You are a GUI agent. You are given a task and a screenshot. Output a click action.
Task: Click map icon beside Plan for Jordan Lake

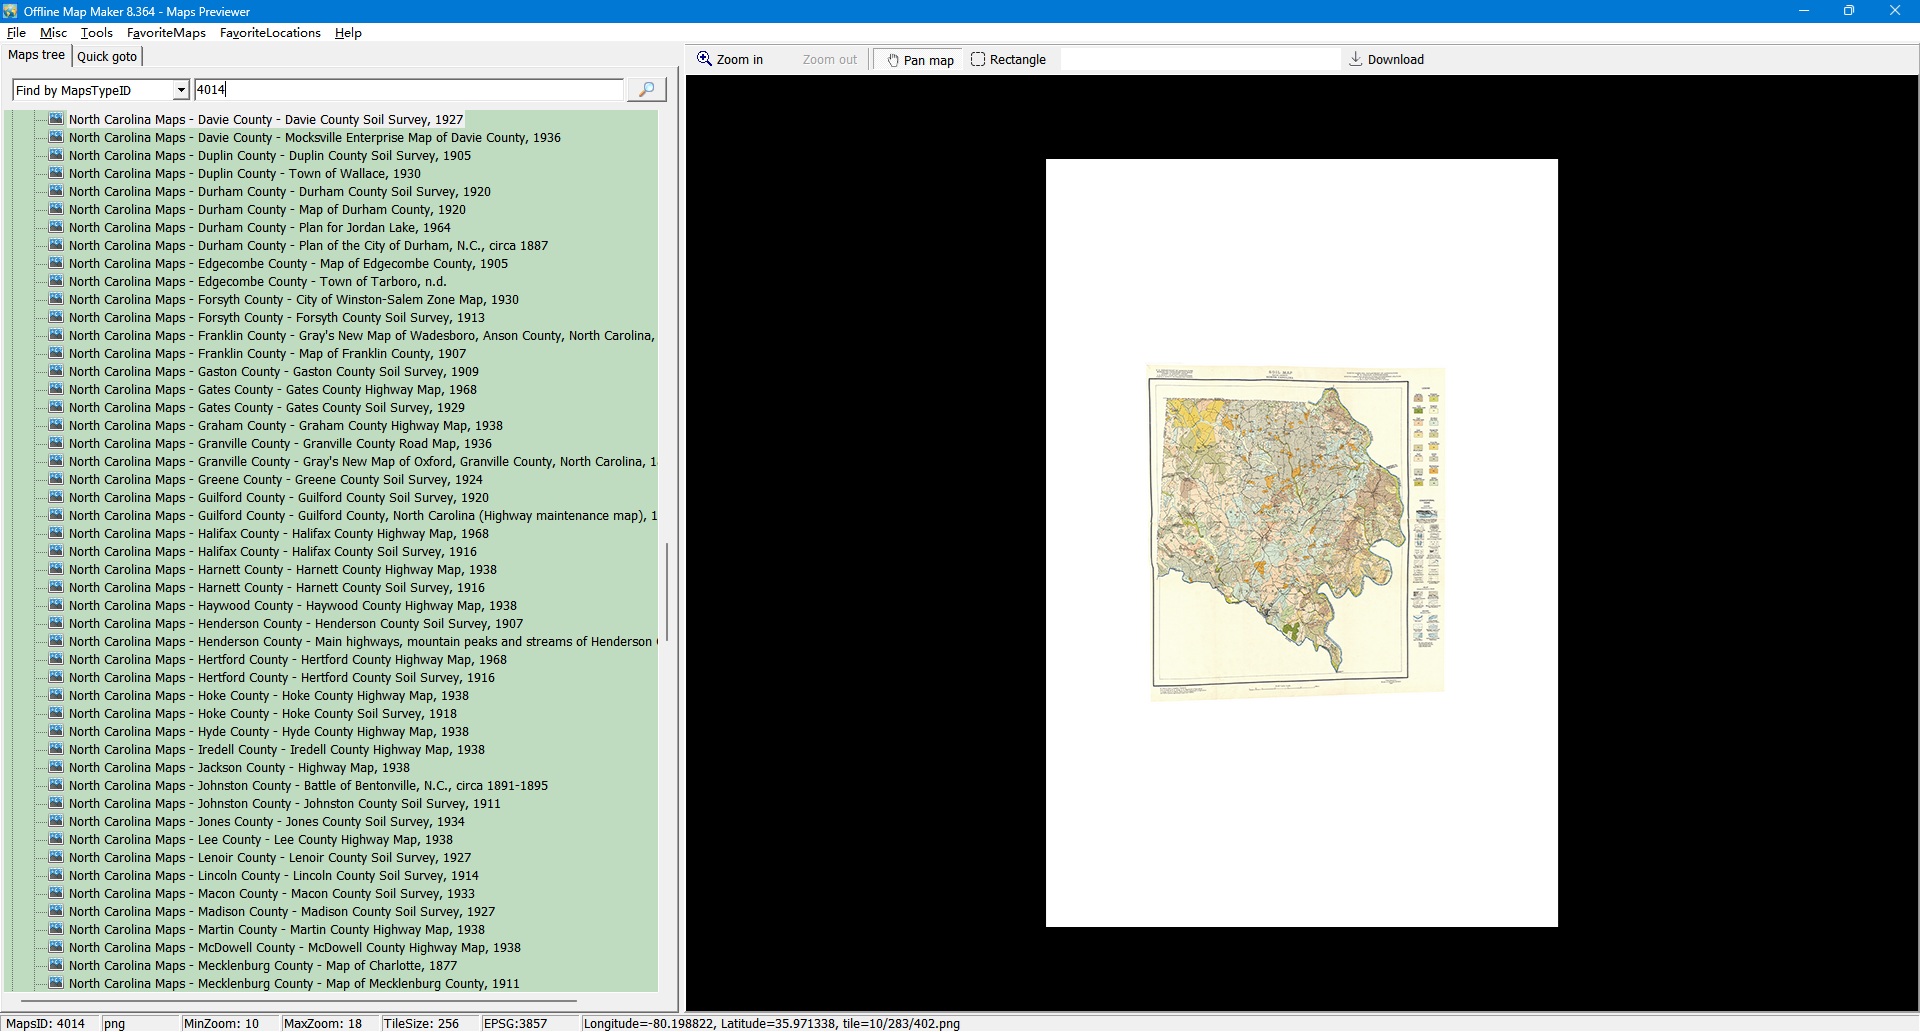[56, 227]
